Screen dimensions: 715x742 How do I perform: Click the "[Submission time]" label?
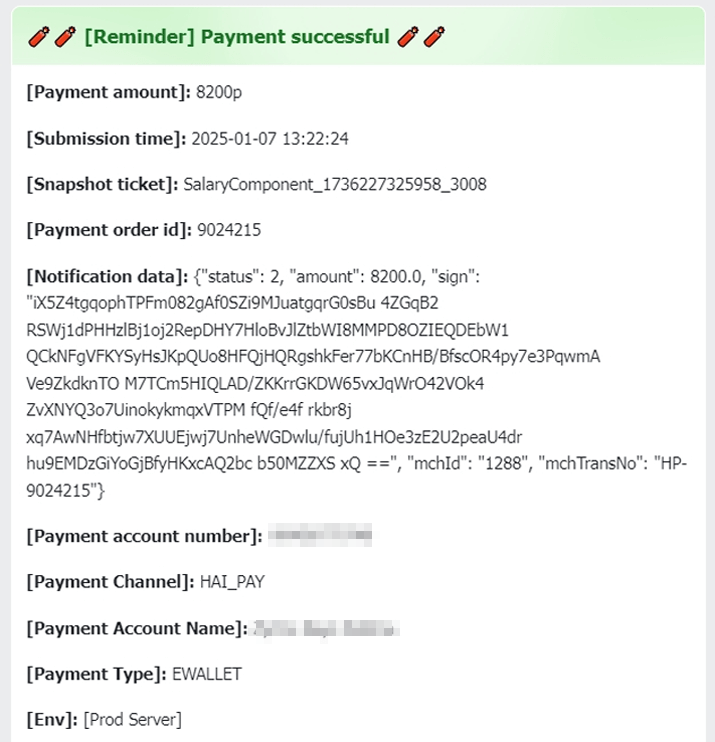tap(106, 138)
